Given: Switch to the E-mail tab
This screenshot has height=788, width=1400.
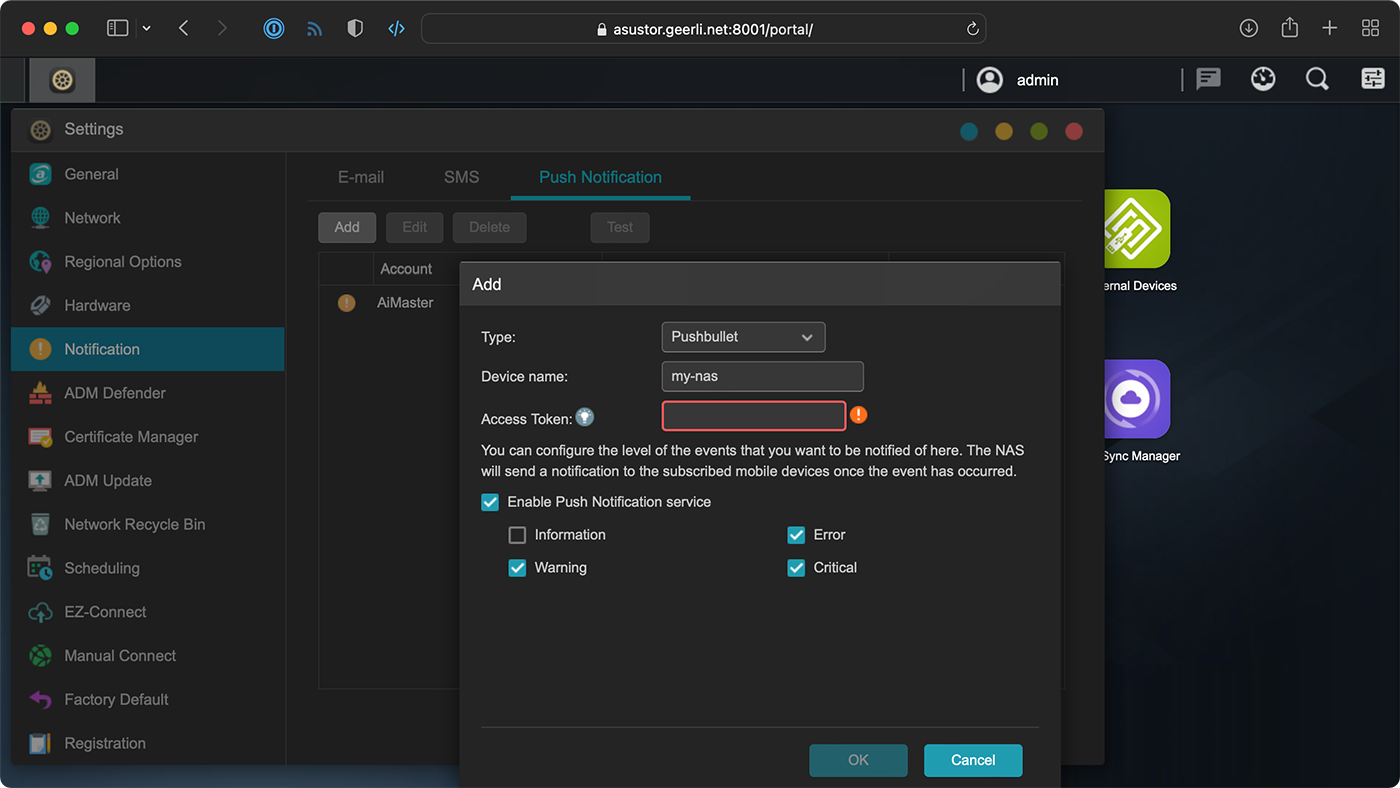Looking at the screenshot, I should coord(361,177).
